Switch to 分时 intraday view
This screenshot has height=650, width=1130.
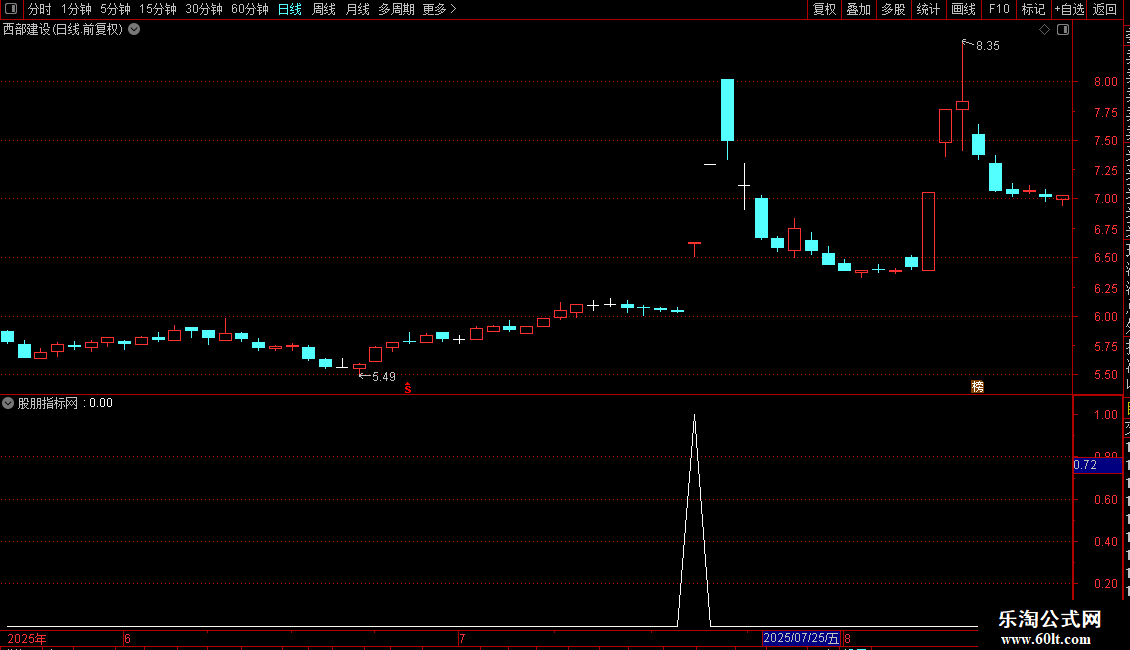click(x=40, y=9)
